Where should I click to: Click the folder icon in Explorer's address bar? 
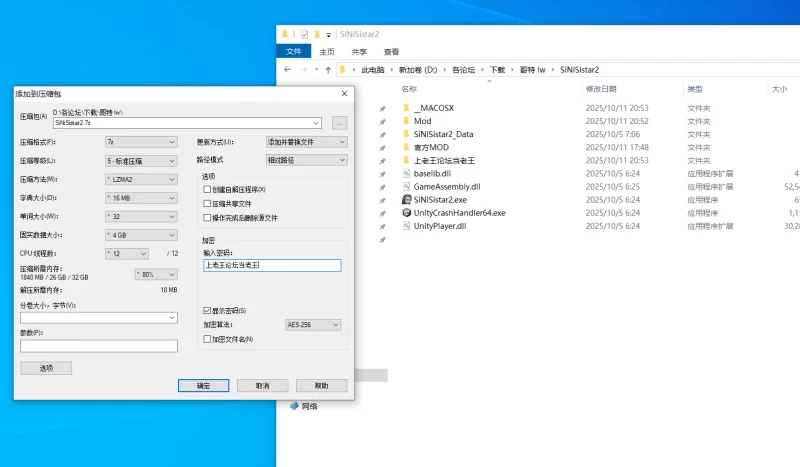click(x=342, y=69)
